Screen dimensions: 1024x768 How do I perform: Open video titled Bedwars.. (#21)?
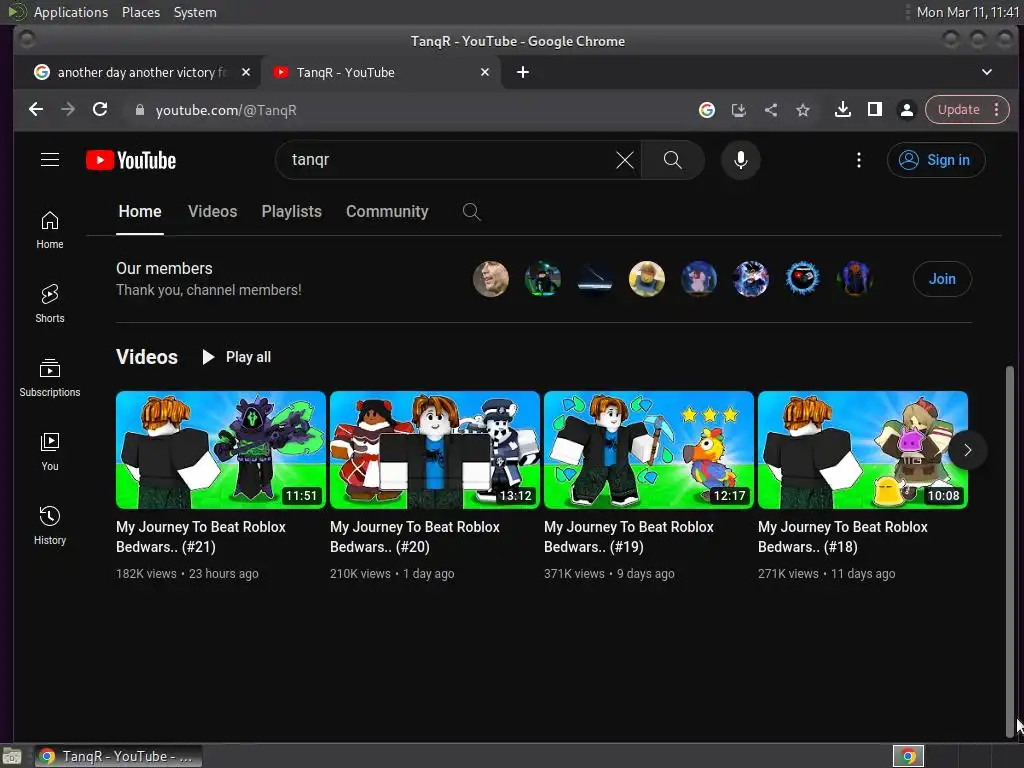tap(200, 537)
